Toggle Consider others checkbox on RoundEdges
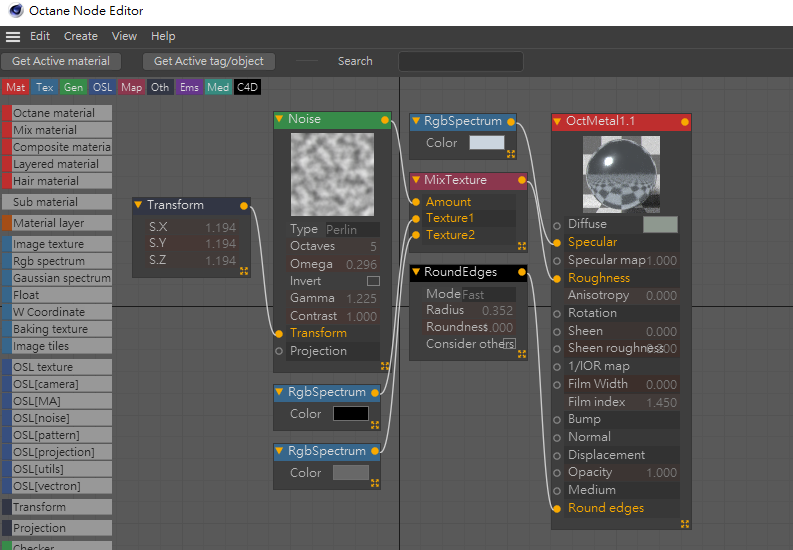 [x=509, y=344]
